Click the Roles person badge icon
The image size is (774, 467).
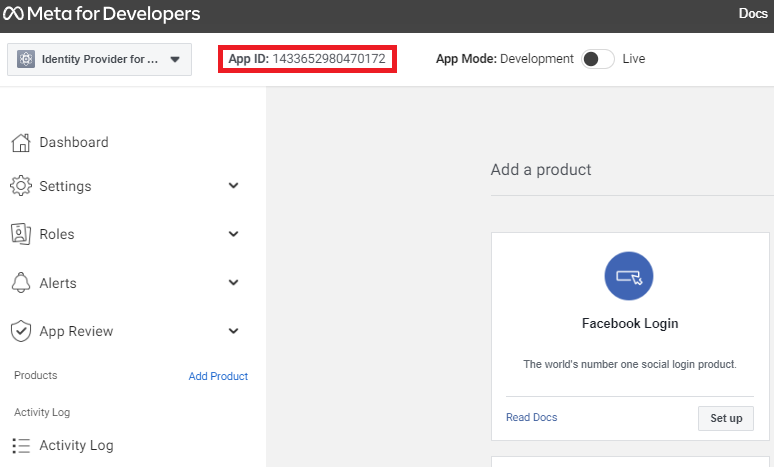[20, 234]
